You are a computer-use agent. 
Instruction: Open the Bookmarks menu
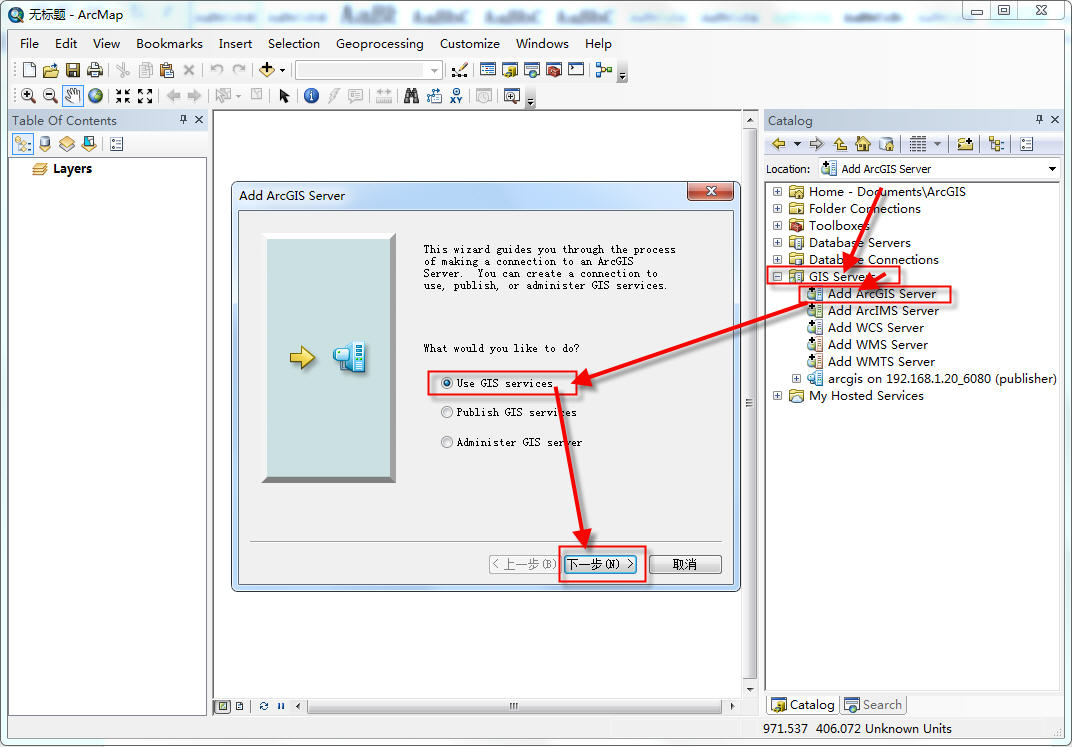170,44
